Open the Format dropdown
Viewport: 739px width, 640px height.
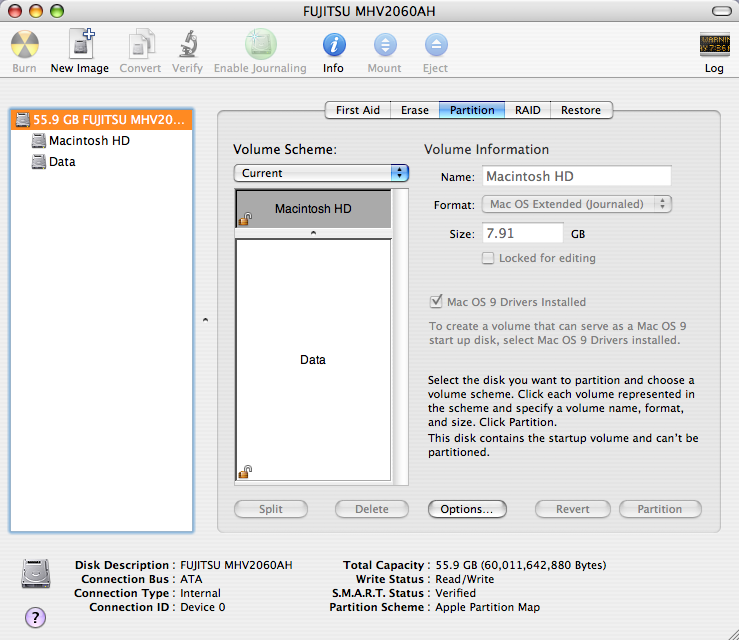point(576,204)
